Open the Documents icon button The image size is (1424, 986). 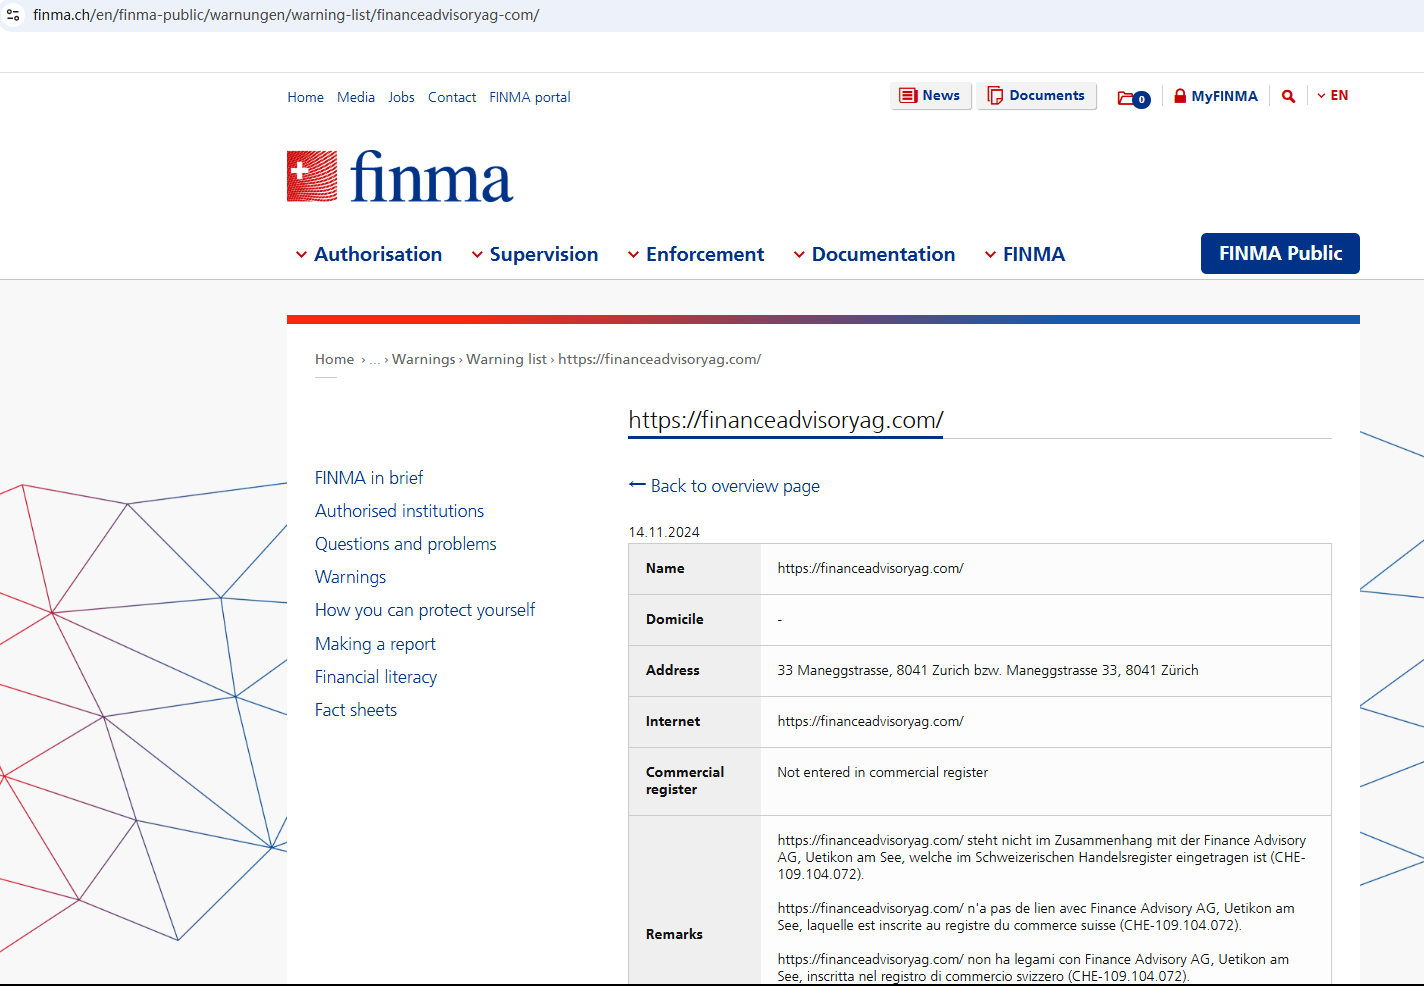click(1037, 96)
